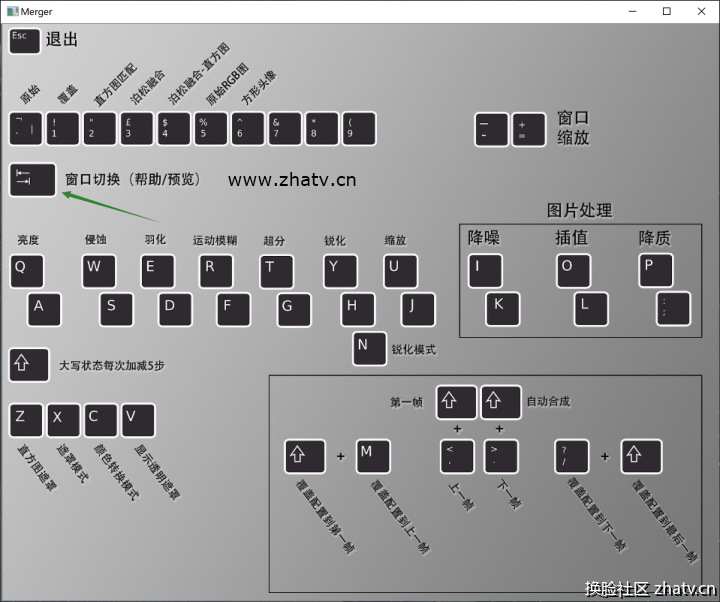Viewport: 720px width, 602px height.
Task: Click the * 8 key icon
Action: click(x=322, y=129)
